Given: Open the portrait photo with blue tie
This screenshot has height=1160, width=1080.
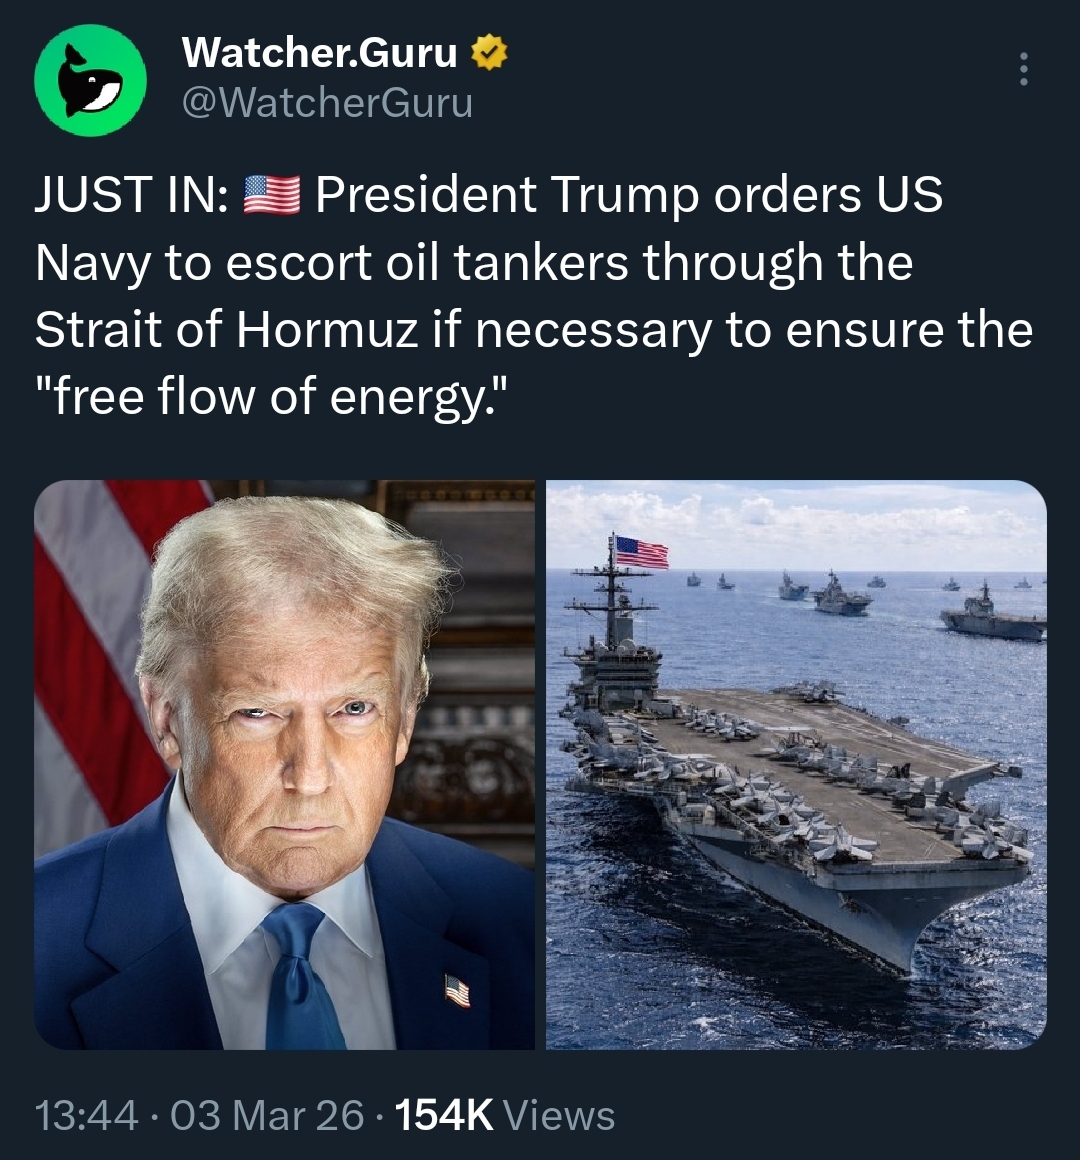Looking at the screenshot, I should tap(284, 764).
